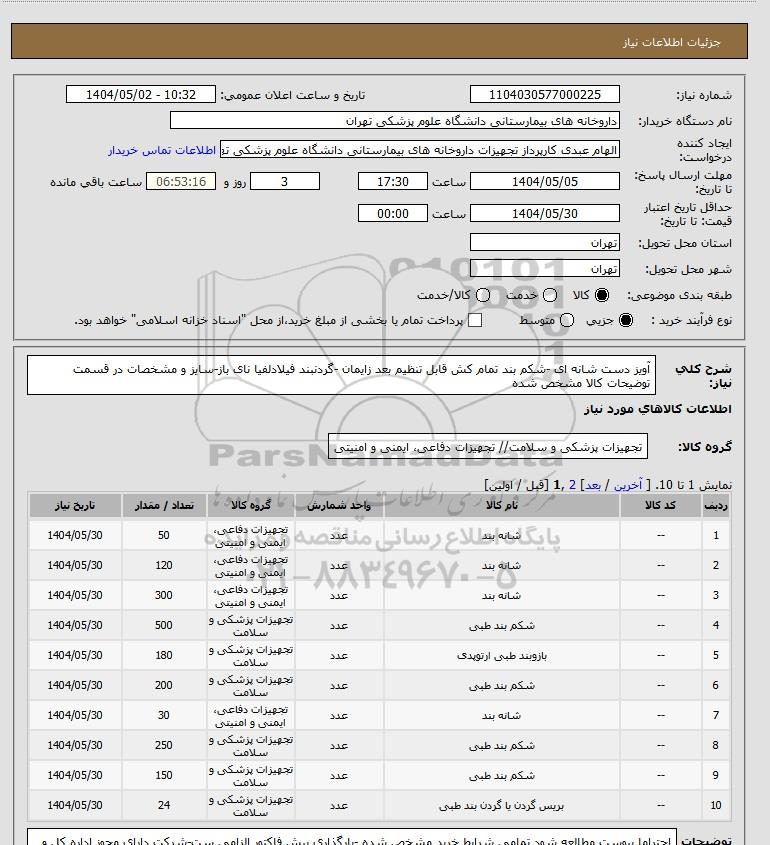Go to the بعد page link
770x845 pixels.
(x=592, y=485)
